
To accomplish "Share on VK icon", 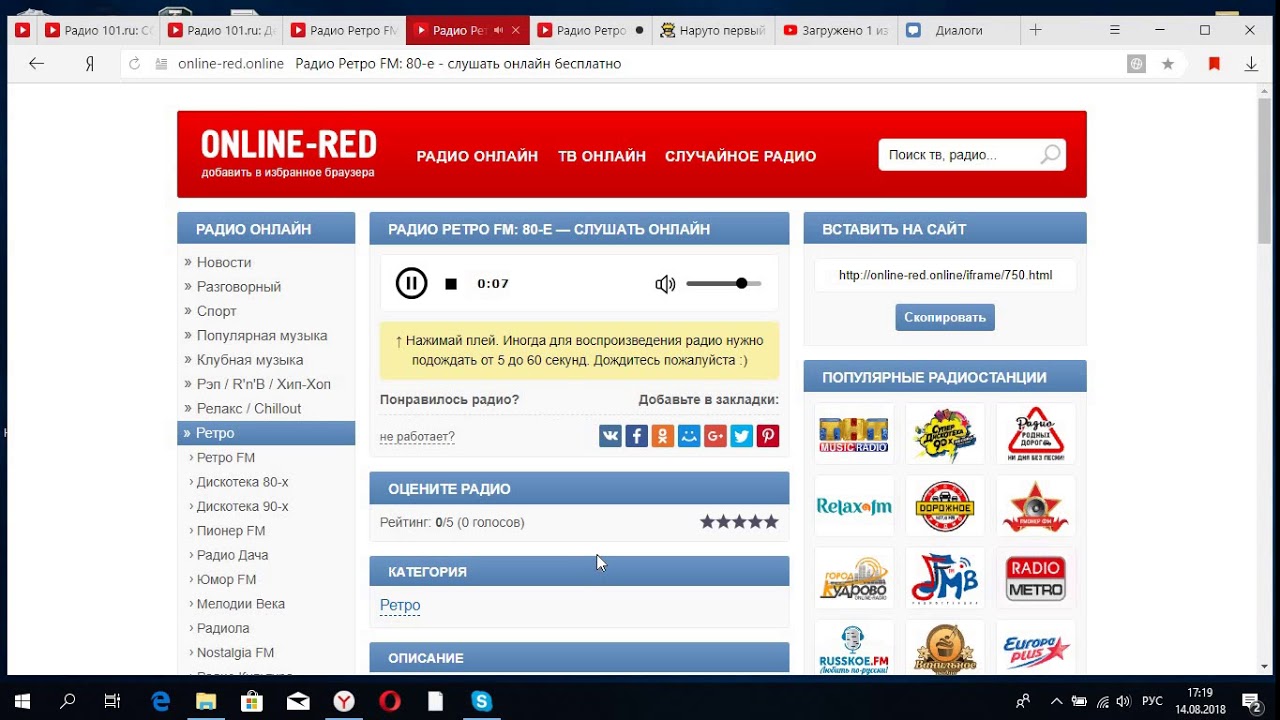I will [x=610, y=436].
